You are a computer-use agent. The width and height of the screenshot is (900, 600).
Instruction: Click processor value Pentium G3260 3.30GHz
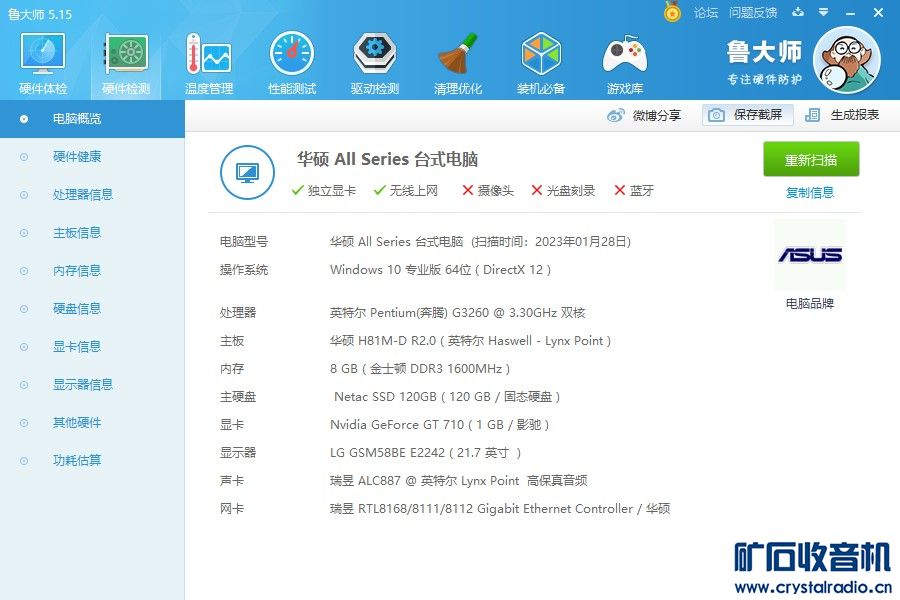[457, 313]
